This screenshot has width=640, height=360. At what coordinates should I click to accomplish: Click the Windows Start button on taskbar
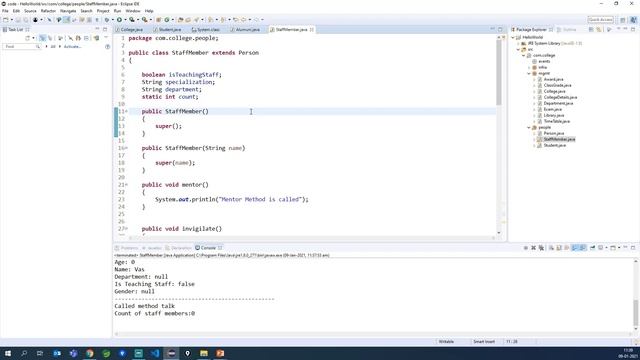click(7, 353)
